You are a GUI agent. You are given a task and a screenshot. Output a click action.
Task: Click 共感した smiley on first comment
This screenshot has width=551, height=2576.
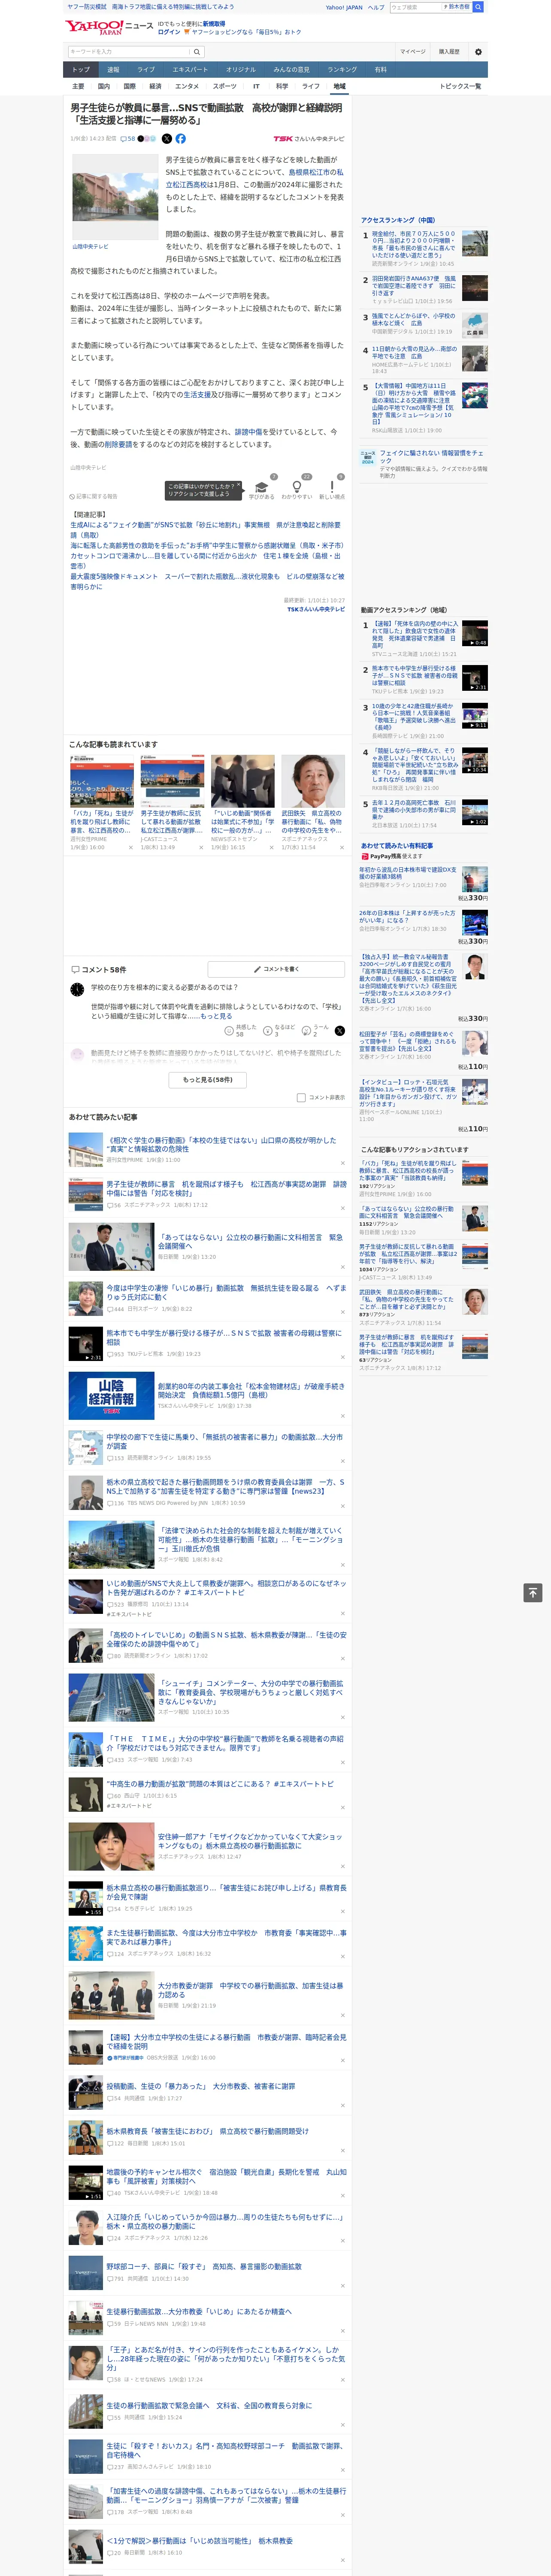point(229,1030)
